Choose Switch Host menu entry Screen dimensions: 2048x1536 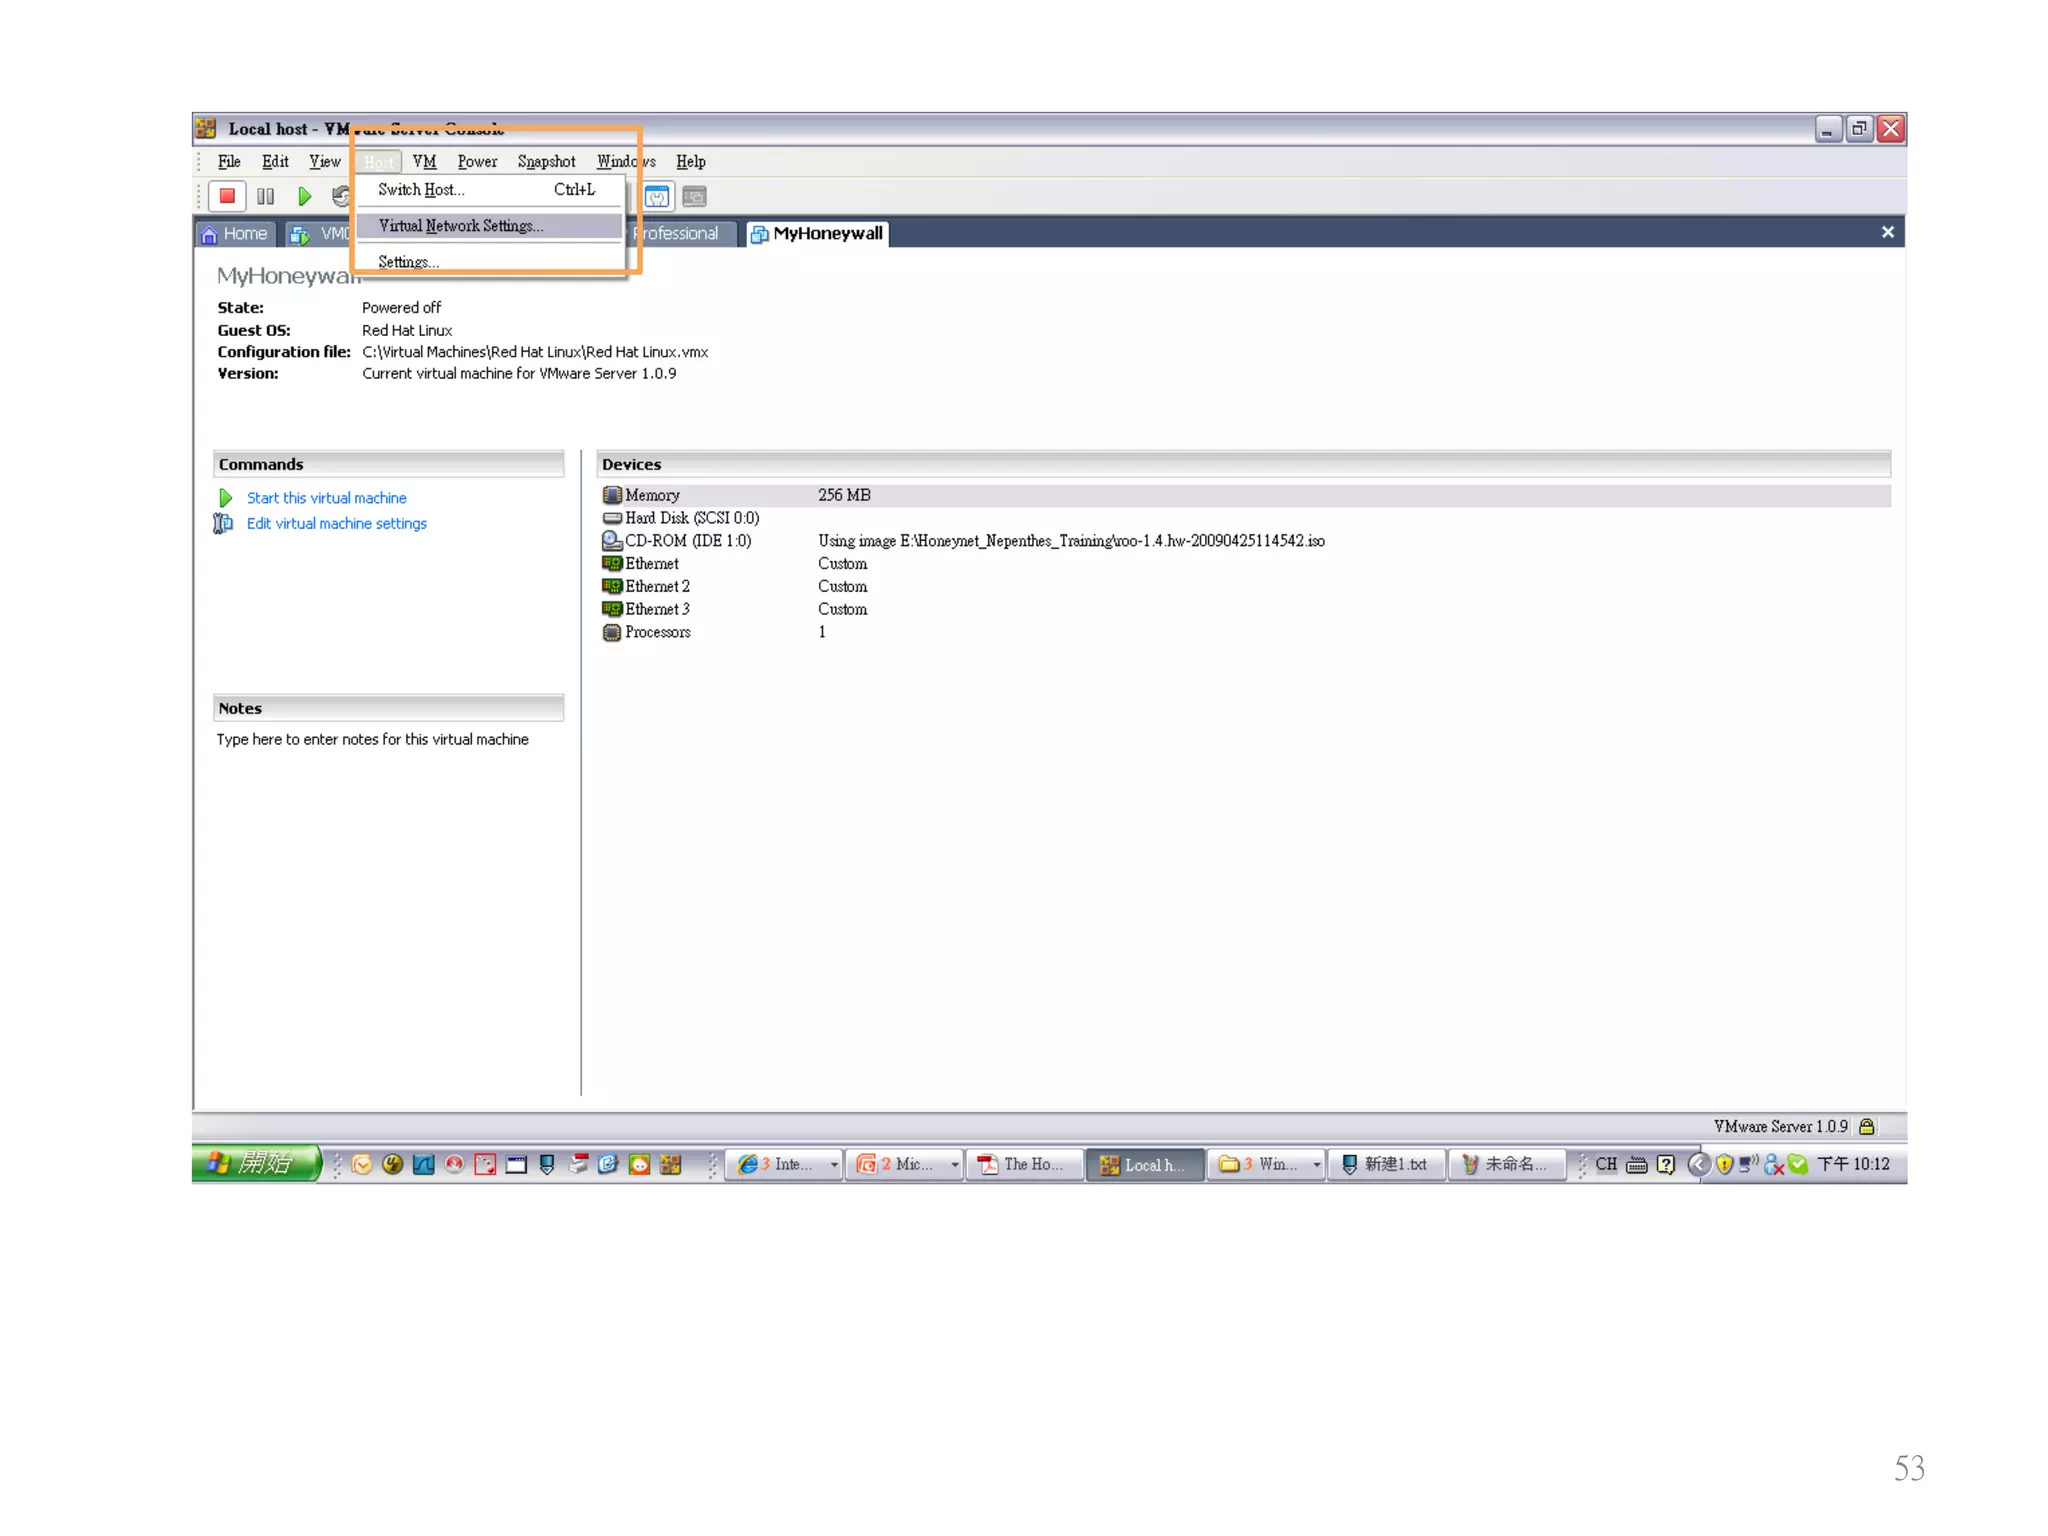click(421, 190)
